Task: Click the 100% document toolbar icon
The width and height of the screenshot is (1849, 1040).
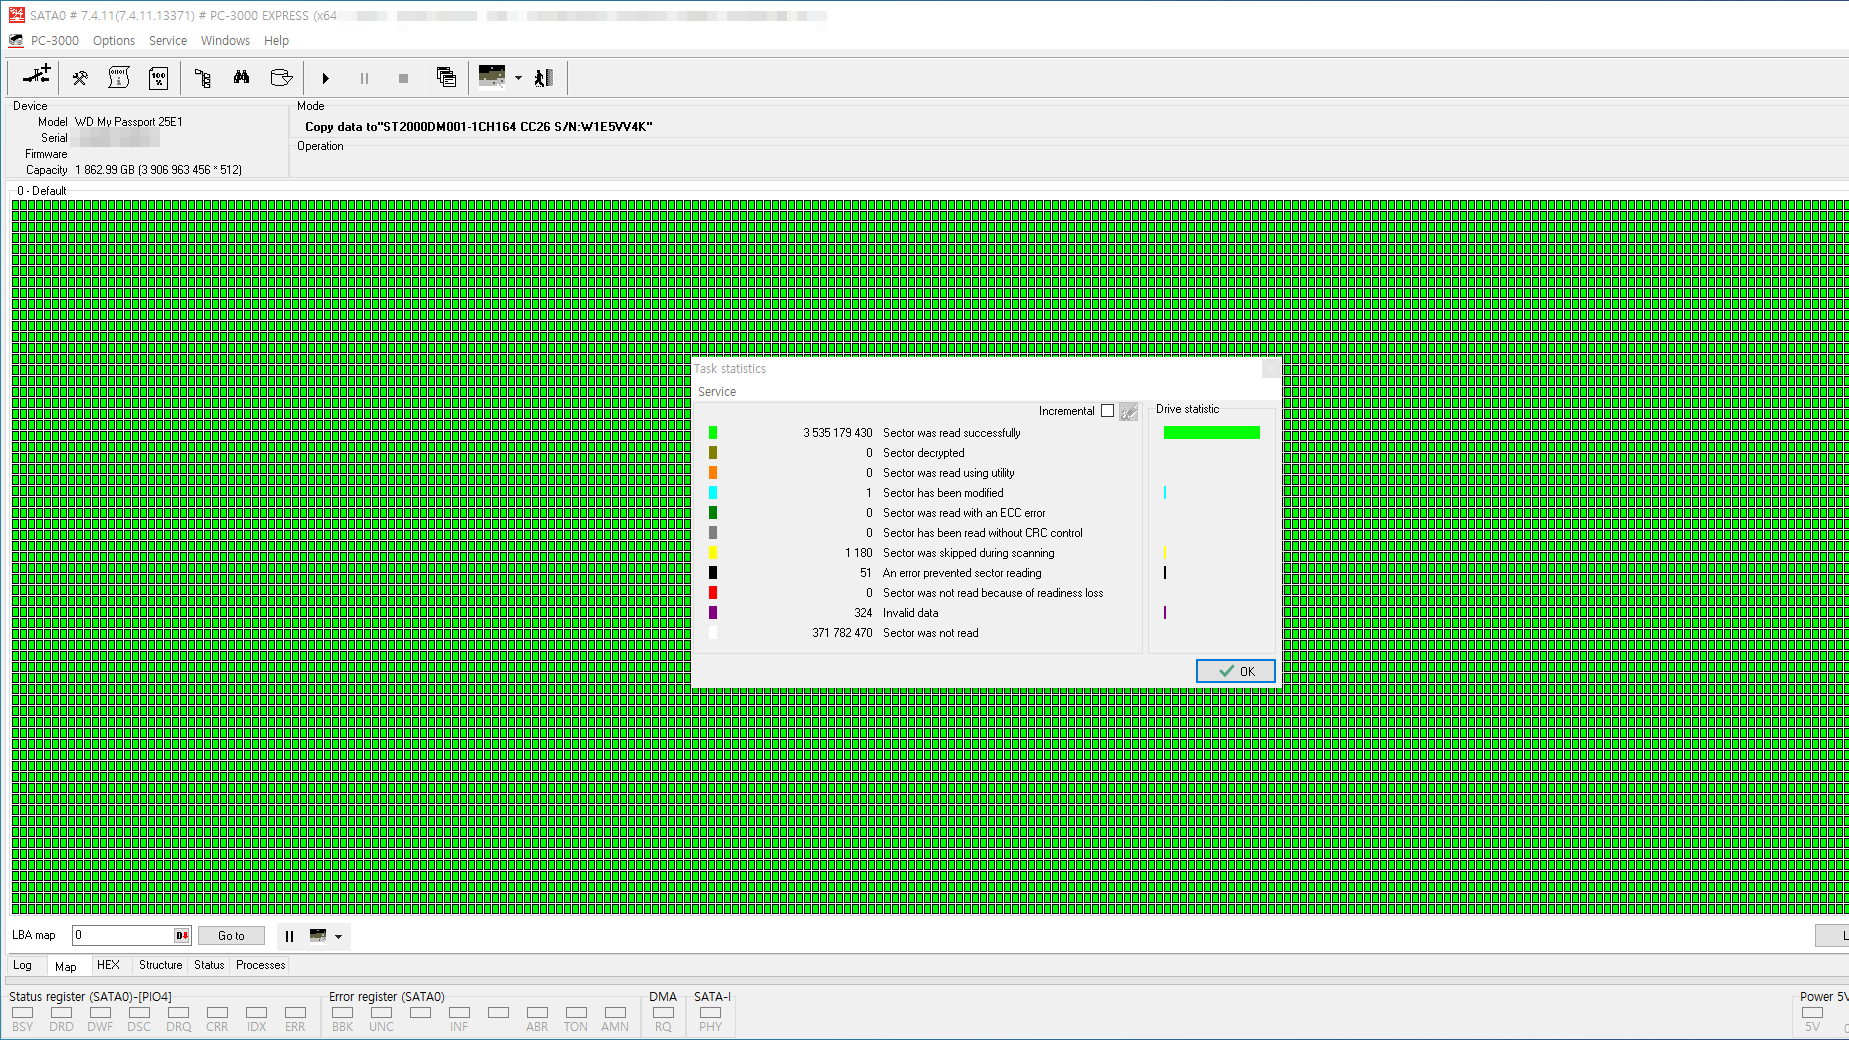Action: tap(158, 78)
